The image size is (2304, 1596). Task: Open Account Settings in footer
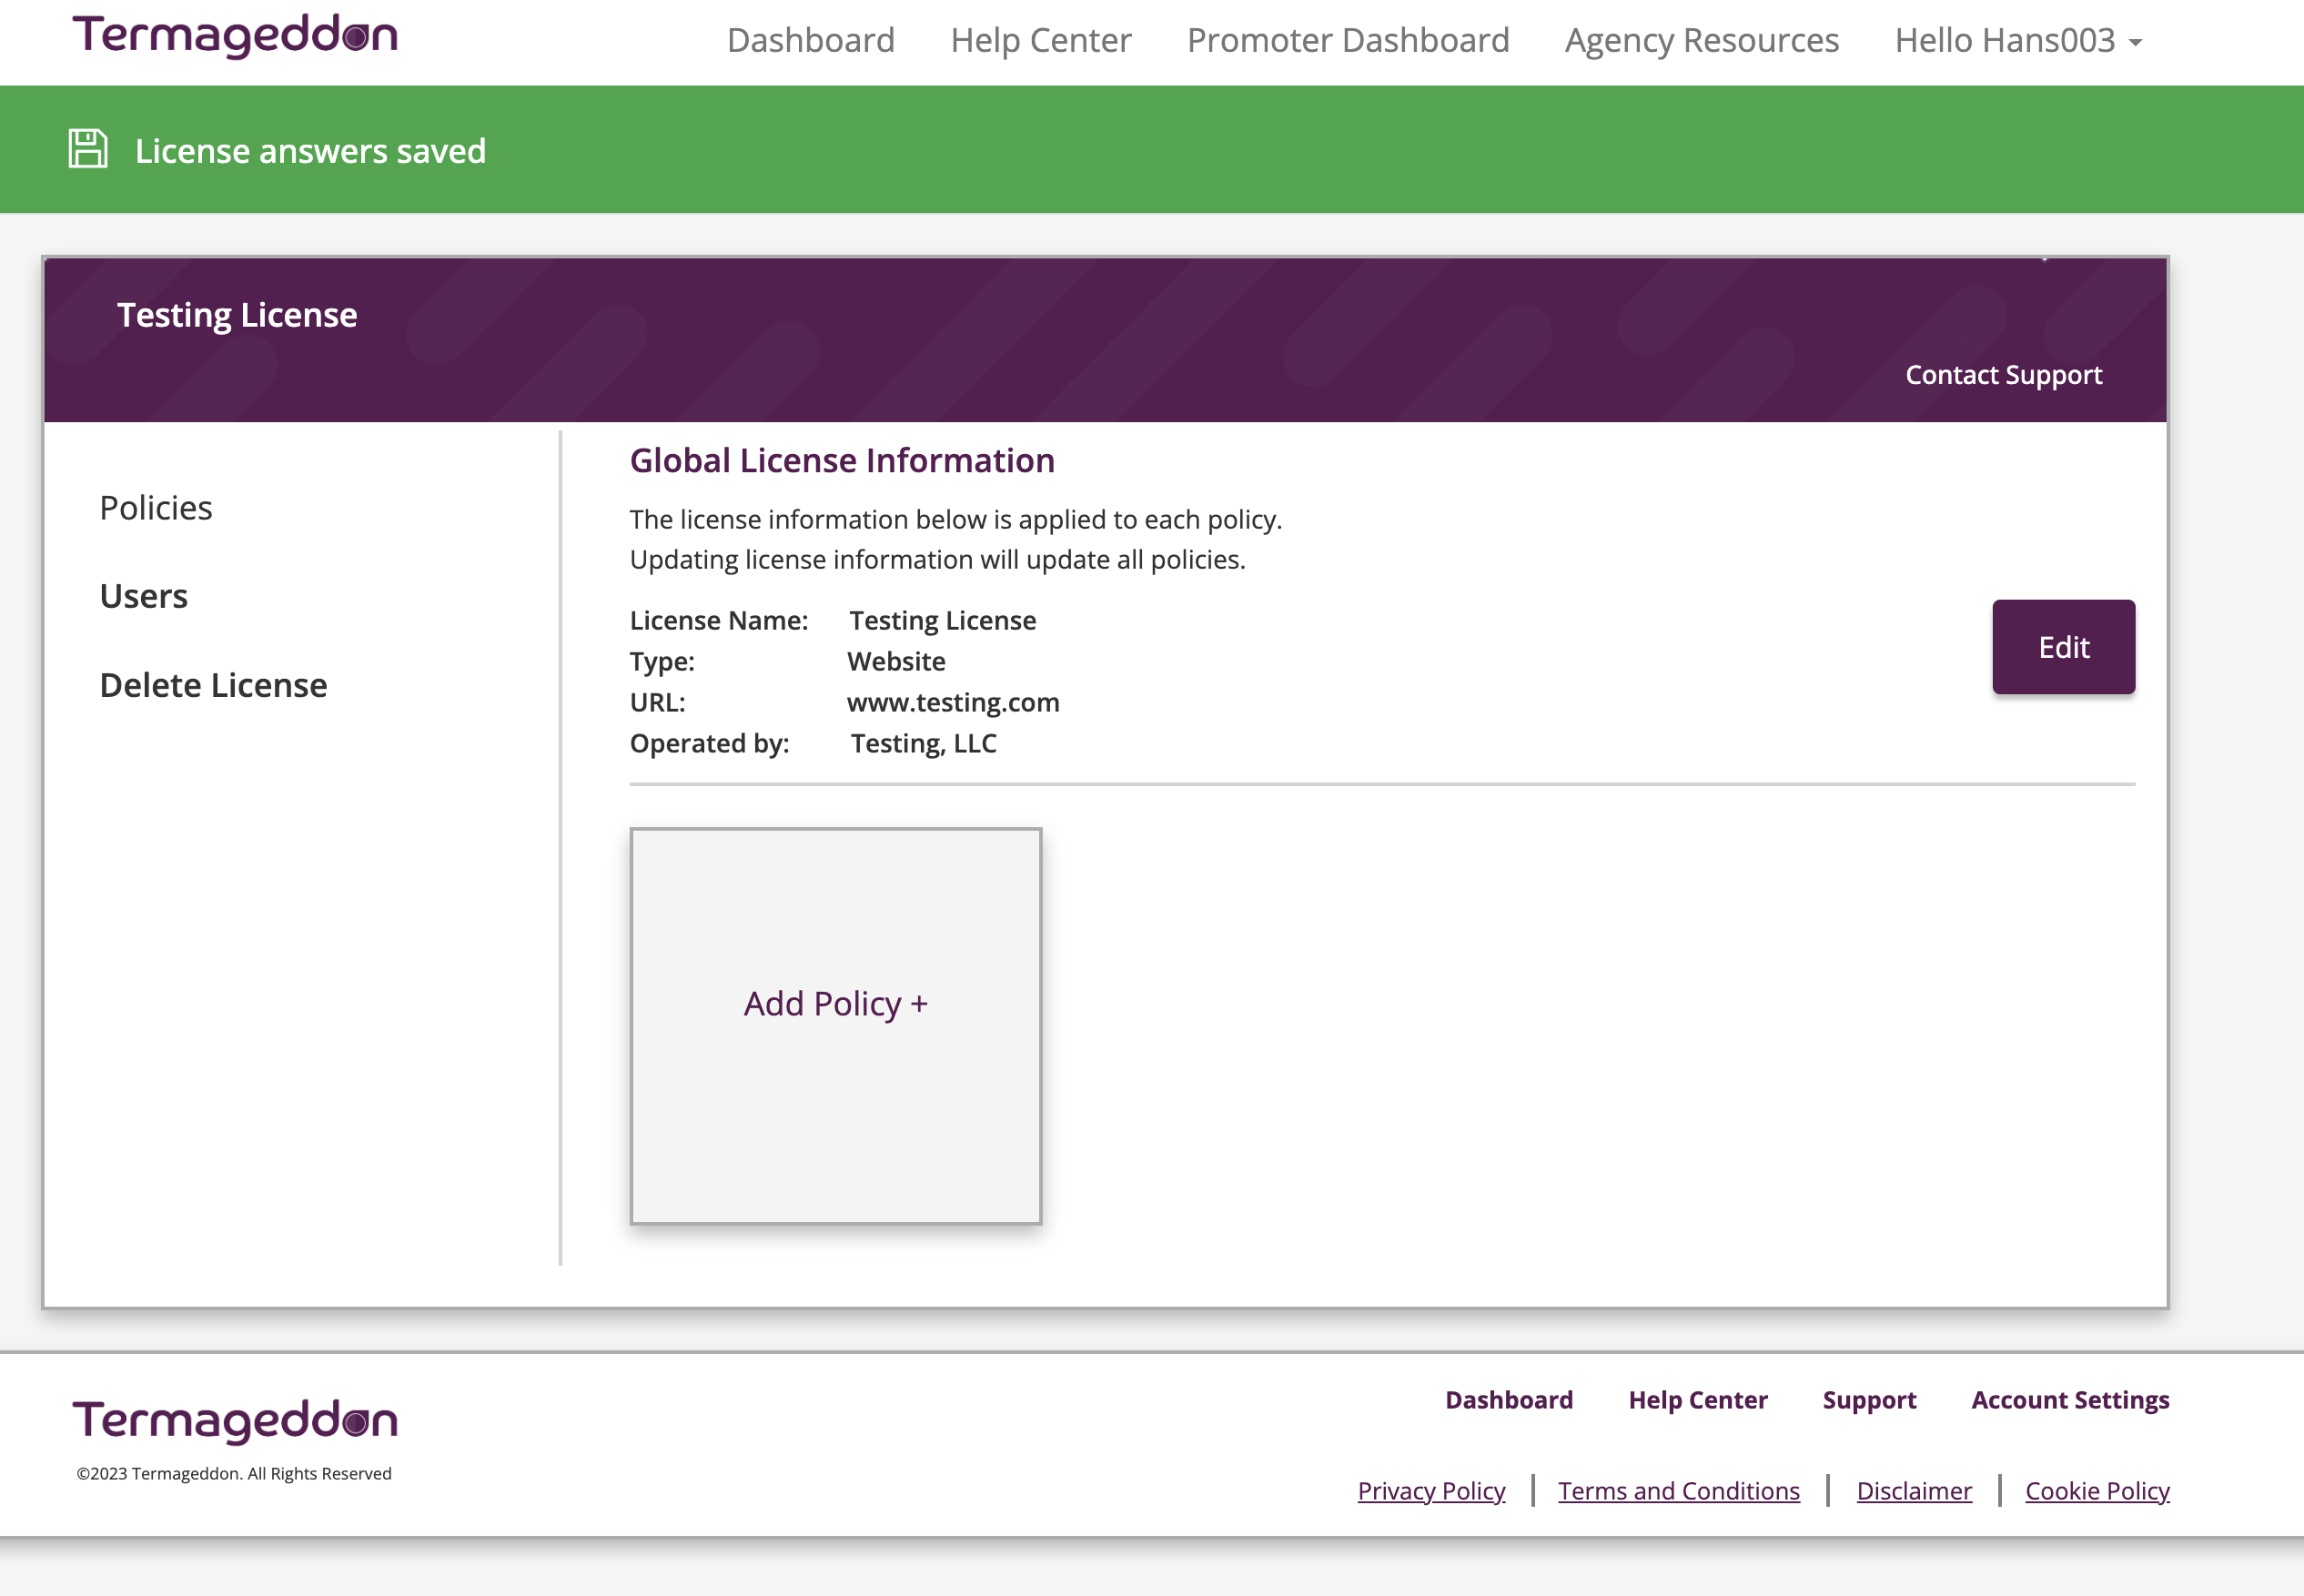pyautogui.click(x=2069, y=1400)
